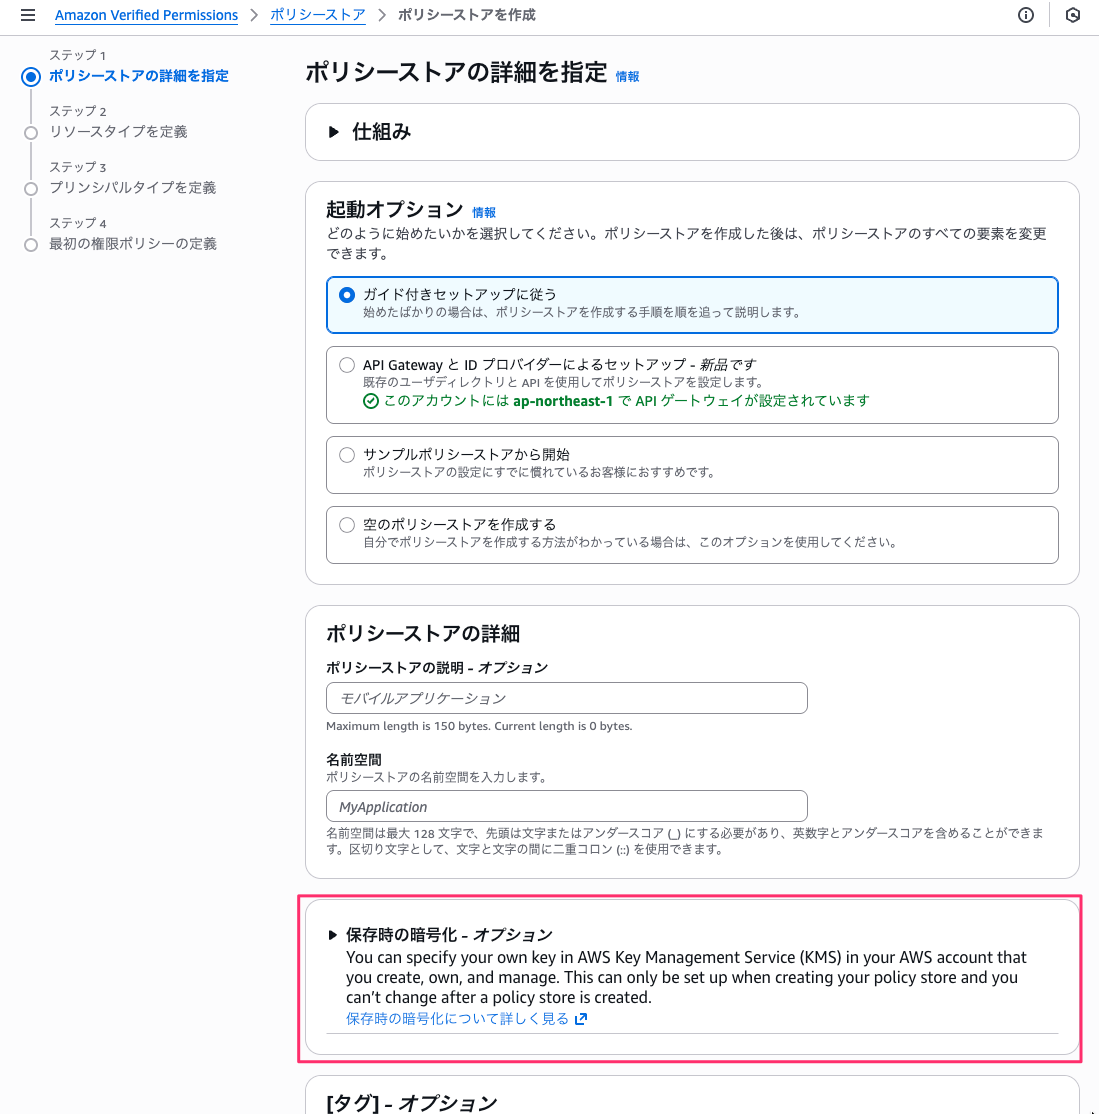Open the hamburger navigation menu

click(x=27, y=15)
